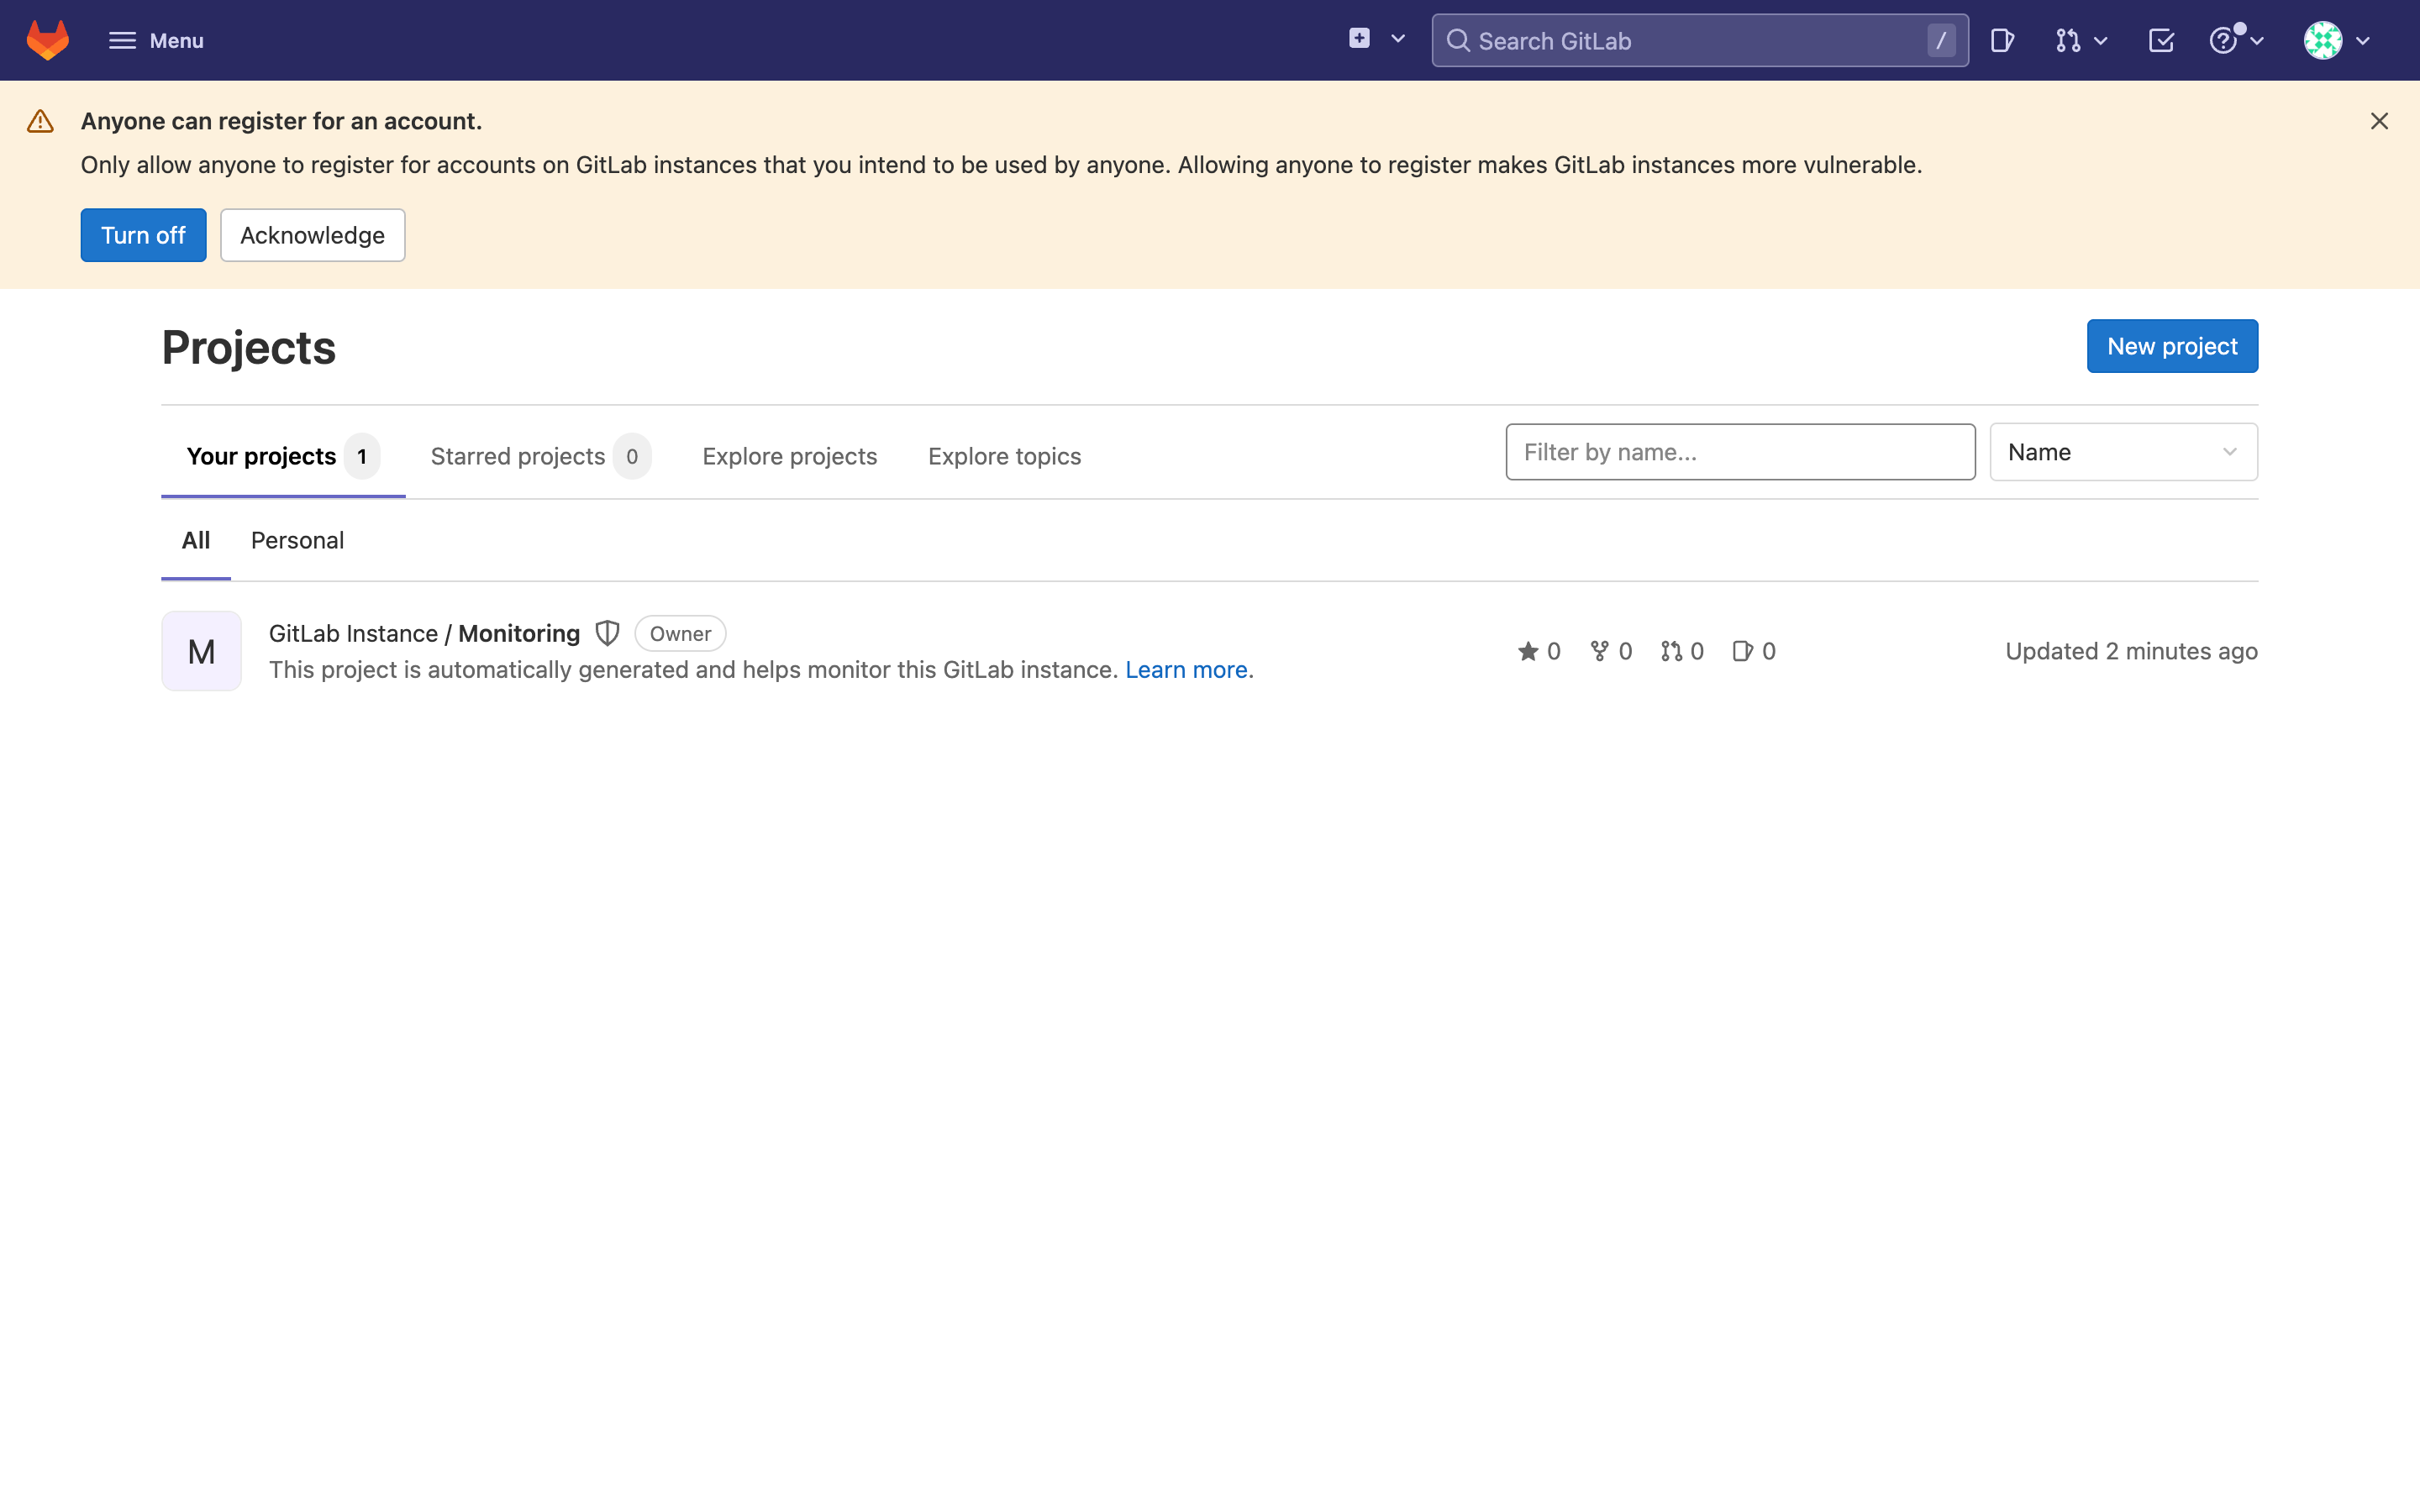Open the user avatar menu
Image resolution: width=2420 pixels, height=1512 pixels.
pos(2324,40)
